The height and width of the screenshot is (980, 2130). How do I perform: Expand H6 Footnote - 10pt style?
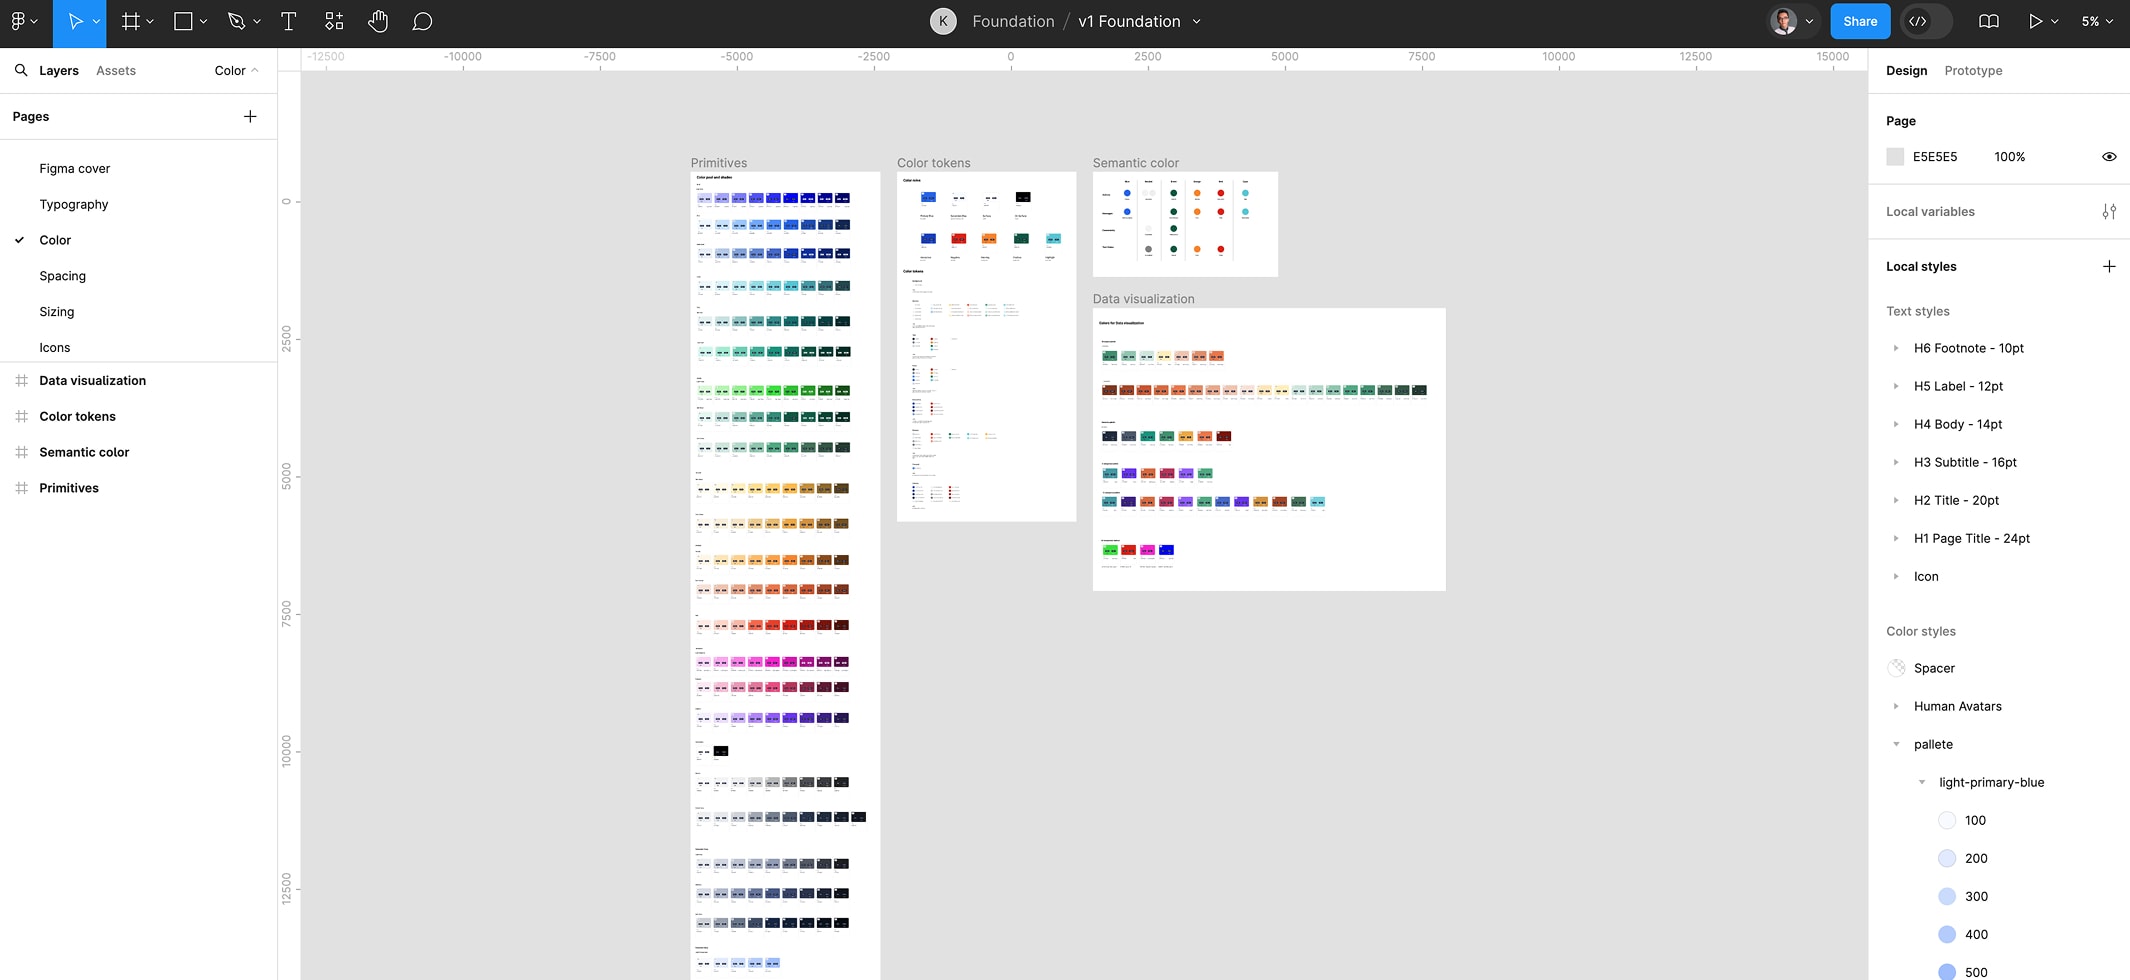1896,348
